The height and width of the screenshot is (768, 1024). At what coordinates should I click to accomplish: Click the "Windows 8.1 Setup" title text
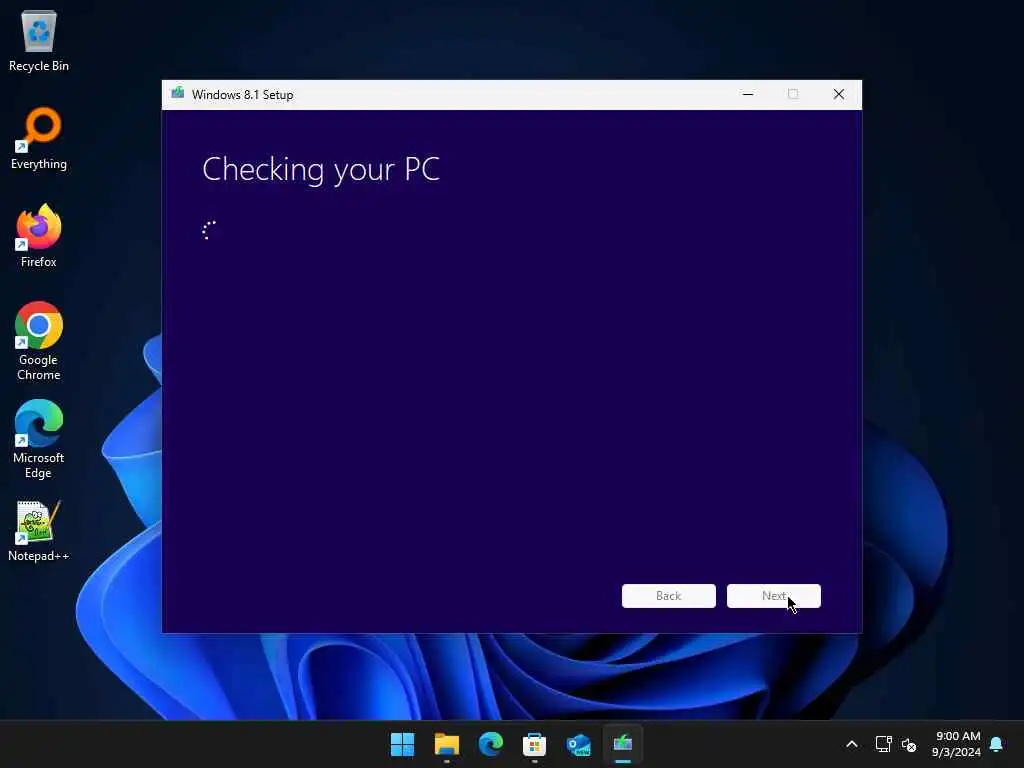point(242,95)
